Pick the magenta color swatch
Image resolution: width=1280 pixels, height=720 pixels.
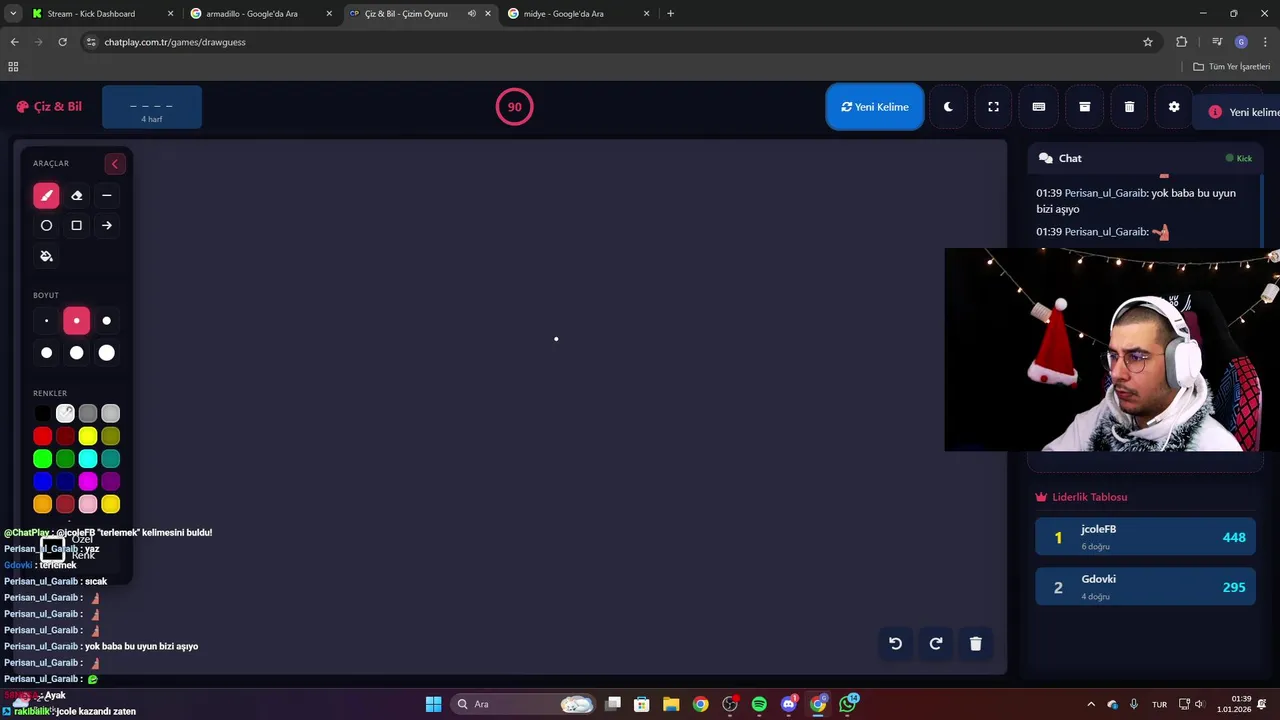(x=88, y=482)
